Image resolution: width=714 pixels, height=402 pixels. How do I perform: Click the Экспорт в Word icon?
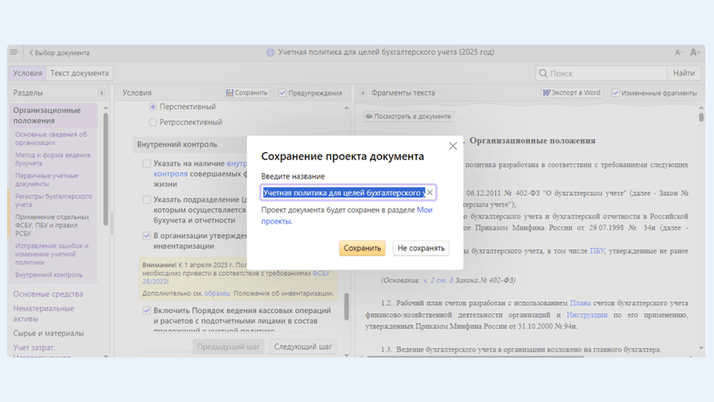coord(547,93)
